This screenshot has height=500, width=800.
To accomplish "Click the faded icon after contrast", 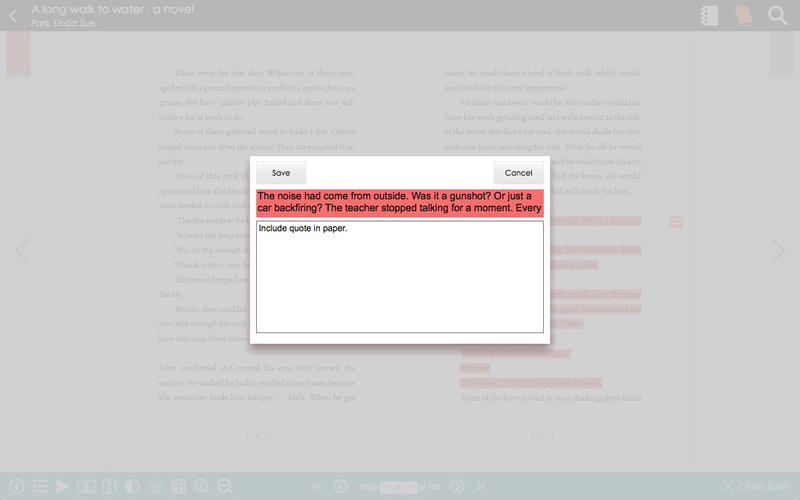I will [155, 486].
